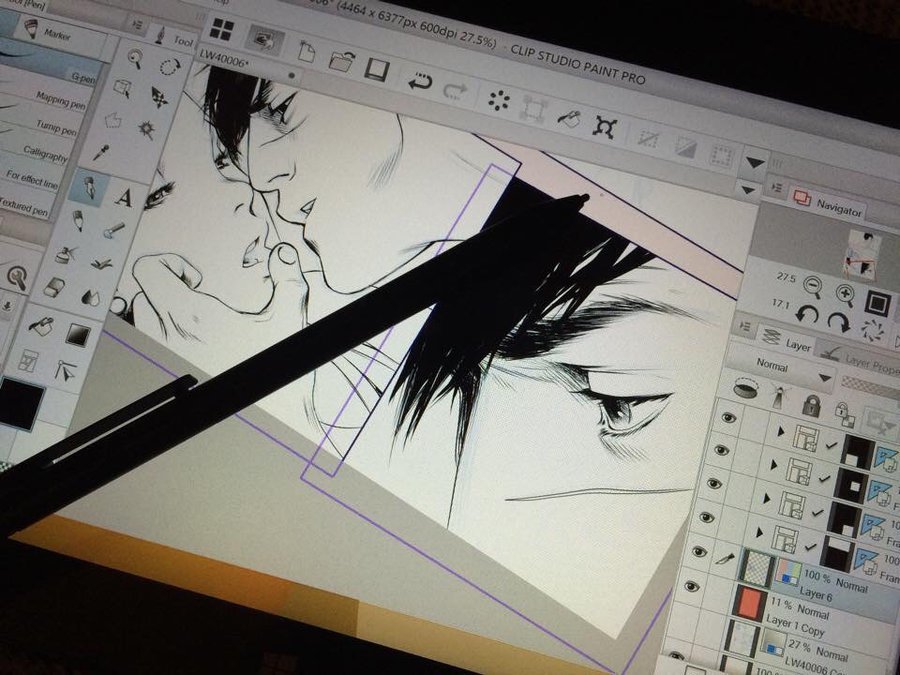This screenshot has width=900, height=675.
Task: Toggle visibility of the top frame folder
Action: [730, 417]
